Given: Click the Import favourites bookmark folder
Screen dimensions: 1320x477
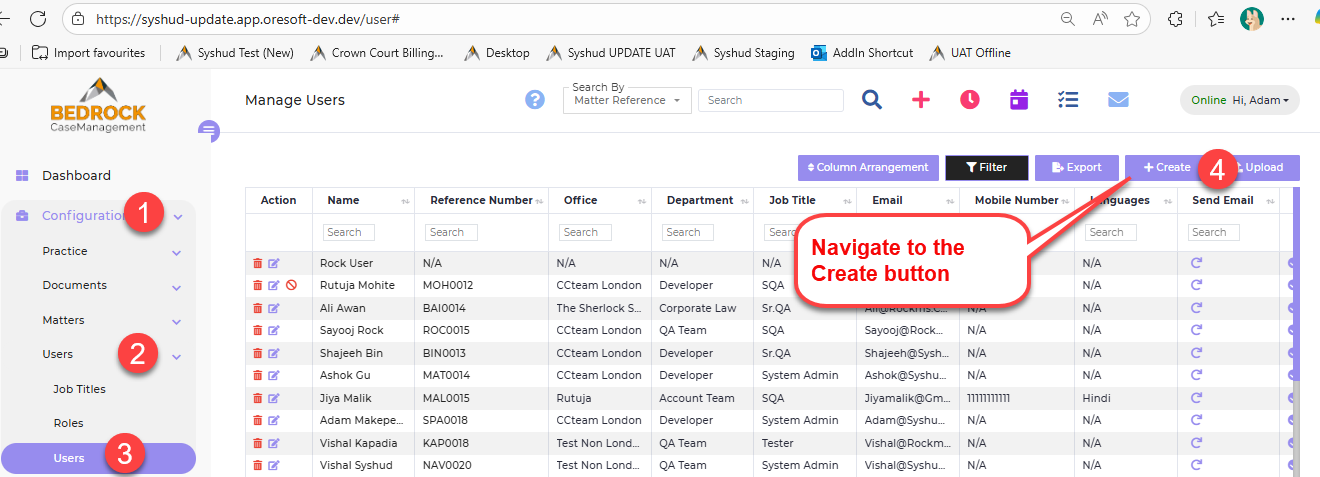Looking at the screenshot, I should [89, 53].
